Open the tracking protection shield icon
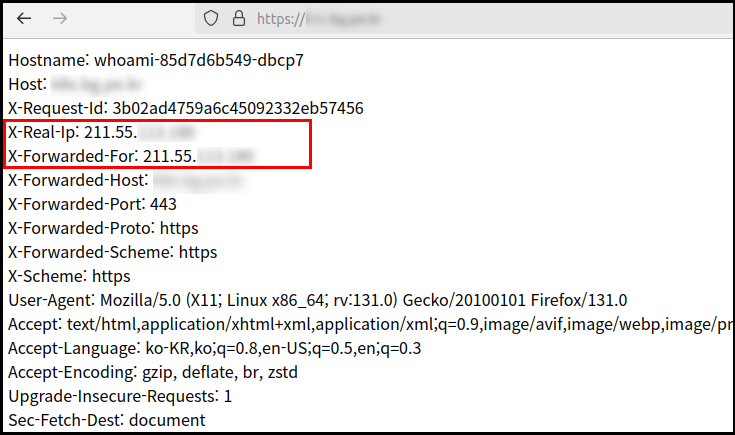Image resolution: width=735 pixels, height=435 pixels. click(x=210, y=18)
